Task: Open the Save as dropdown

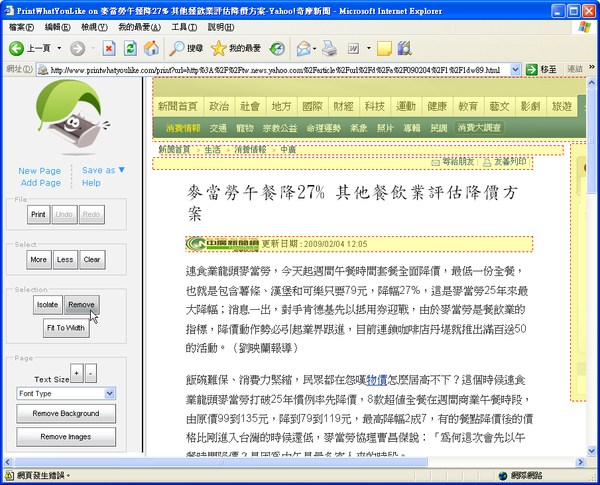Action: 103,170
